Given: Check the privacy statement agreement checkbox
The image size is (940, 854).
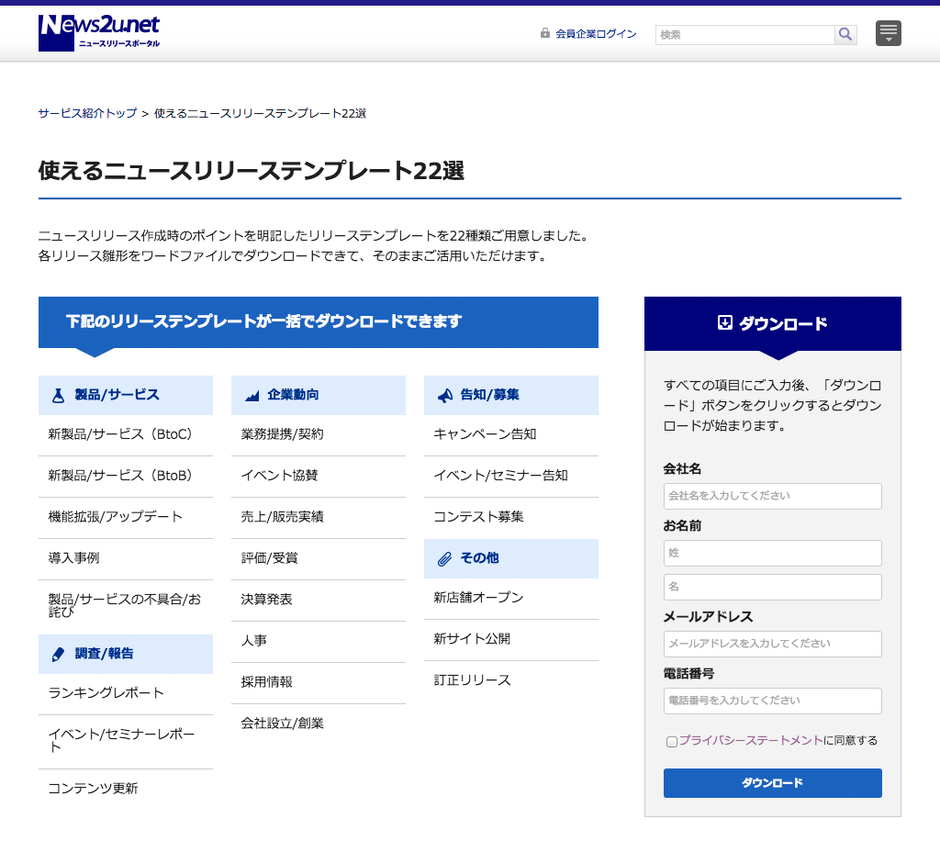Looking at the screenshot, I should [x=671, y=741].
